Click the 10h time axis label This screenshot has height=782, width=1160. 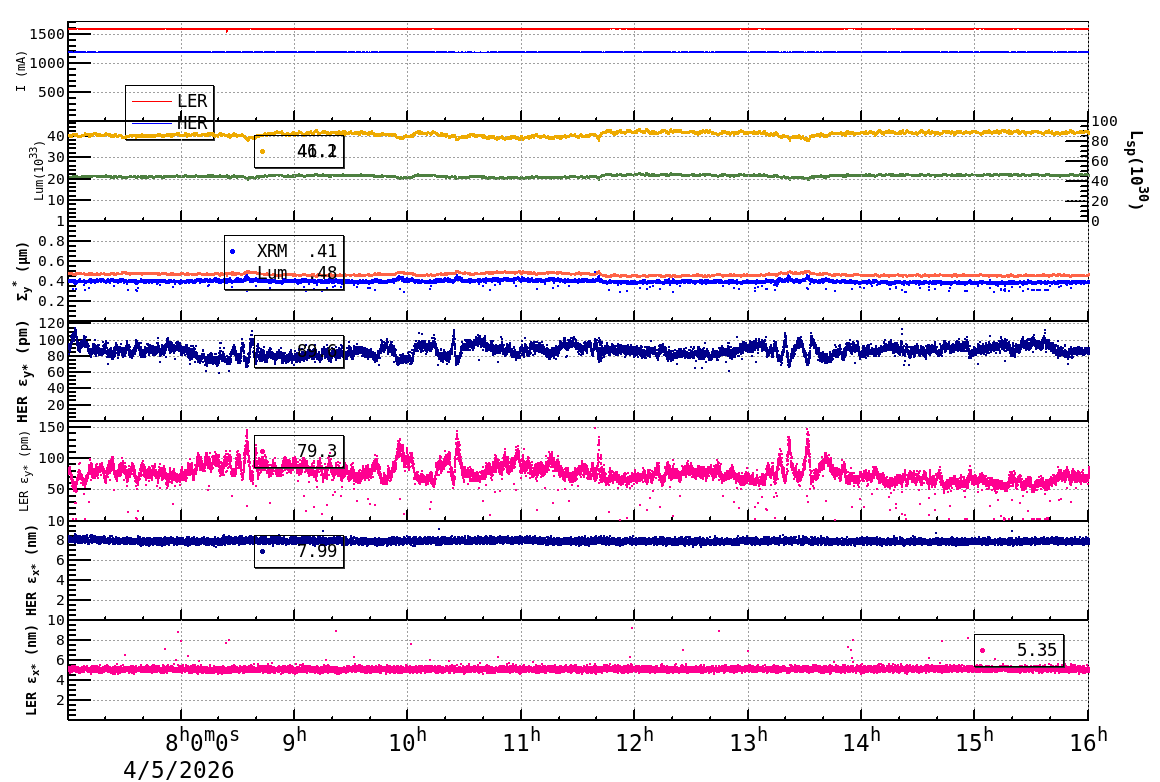click(408, 739)
